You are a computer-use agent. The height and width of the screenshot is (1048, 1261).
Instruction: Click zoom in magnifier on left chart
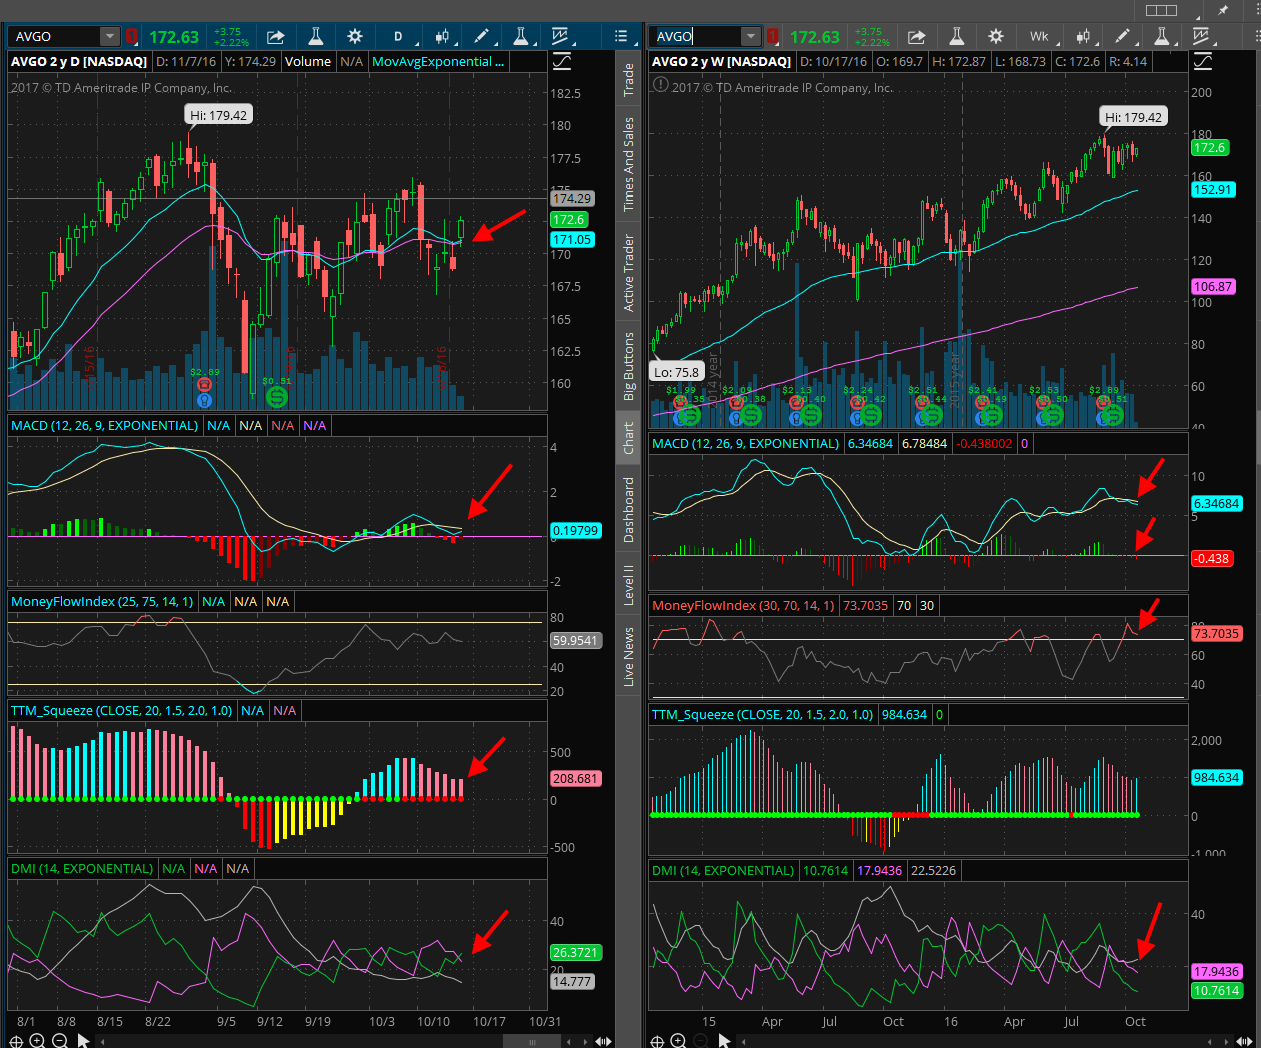(x=37, y=1041)
